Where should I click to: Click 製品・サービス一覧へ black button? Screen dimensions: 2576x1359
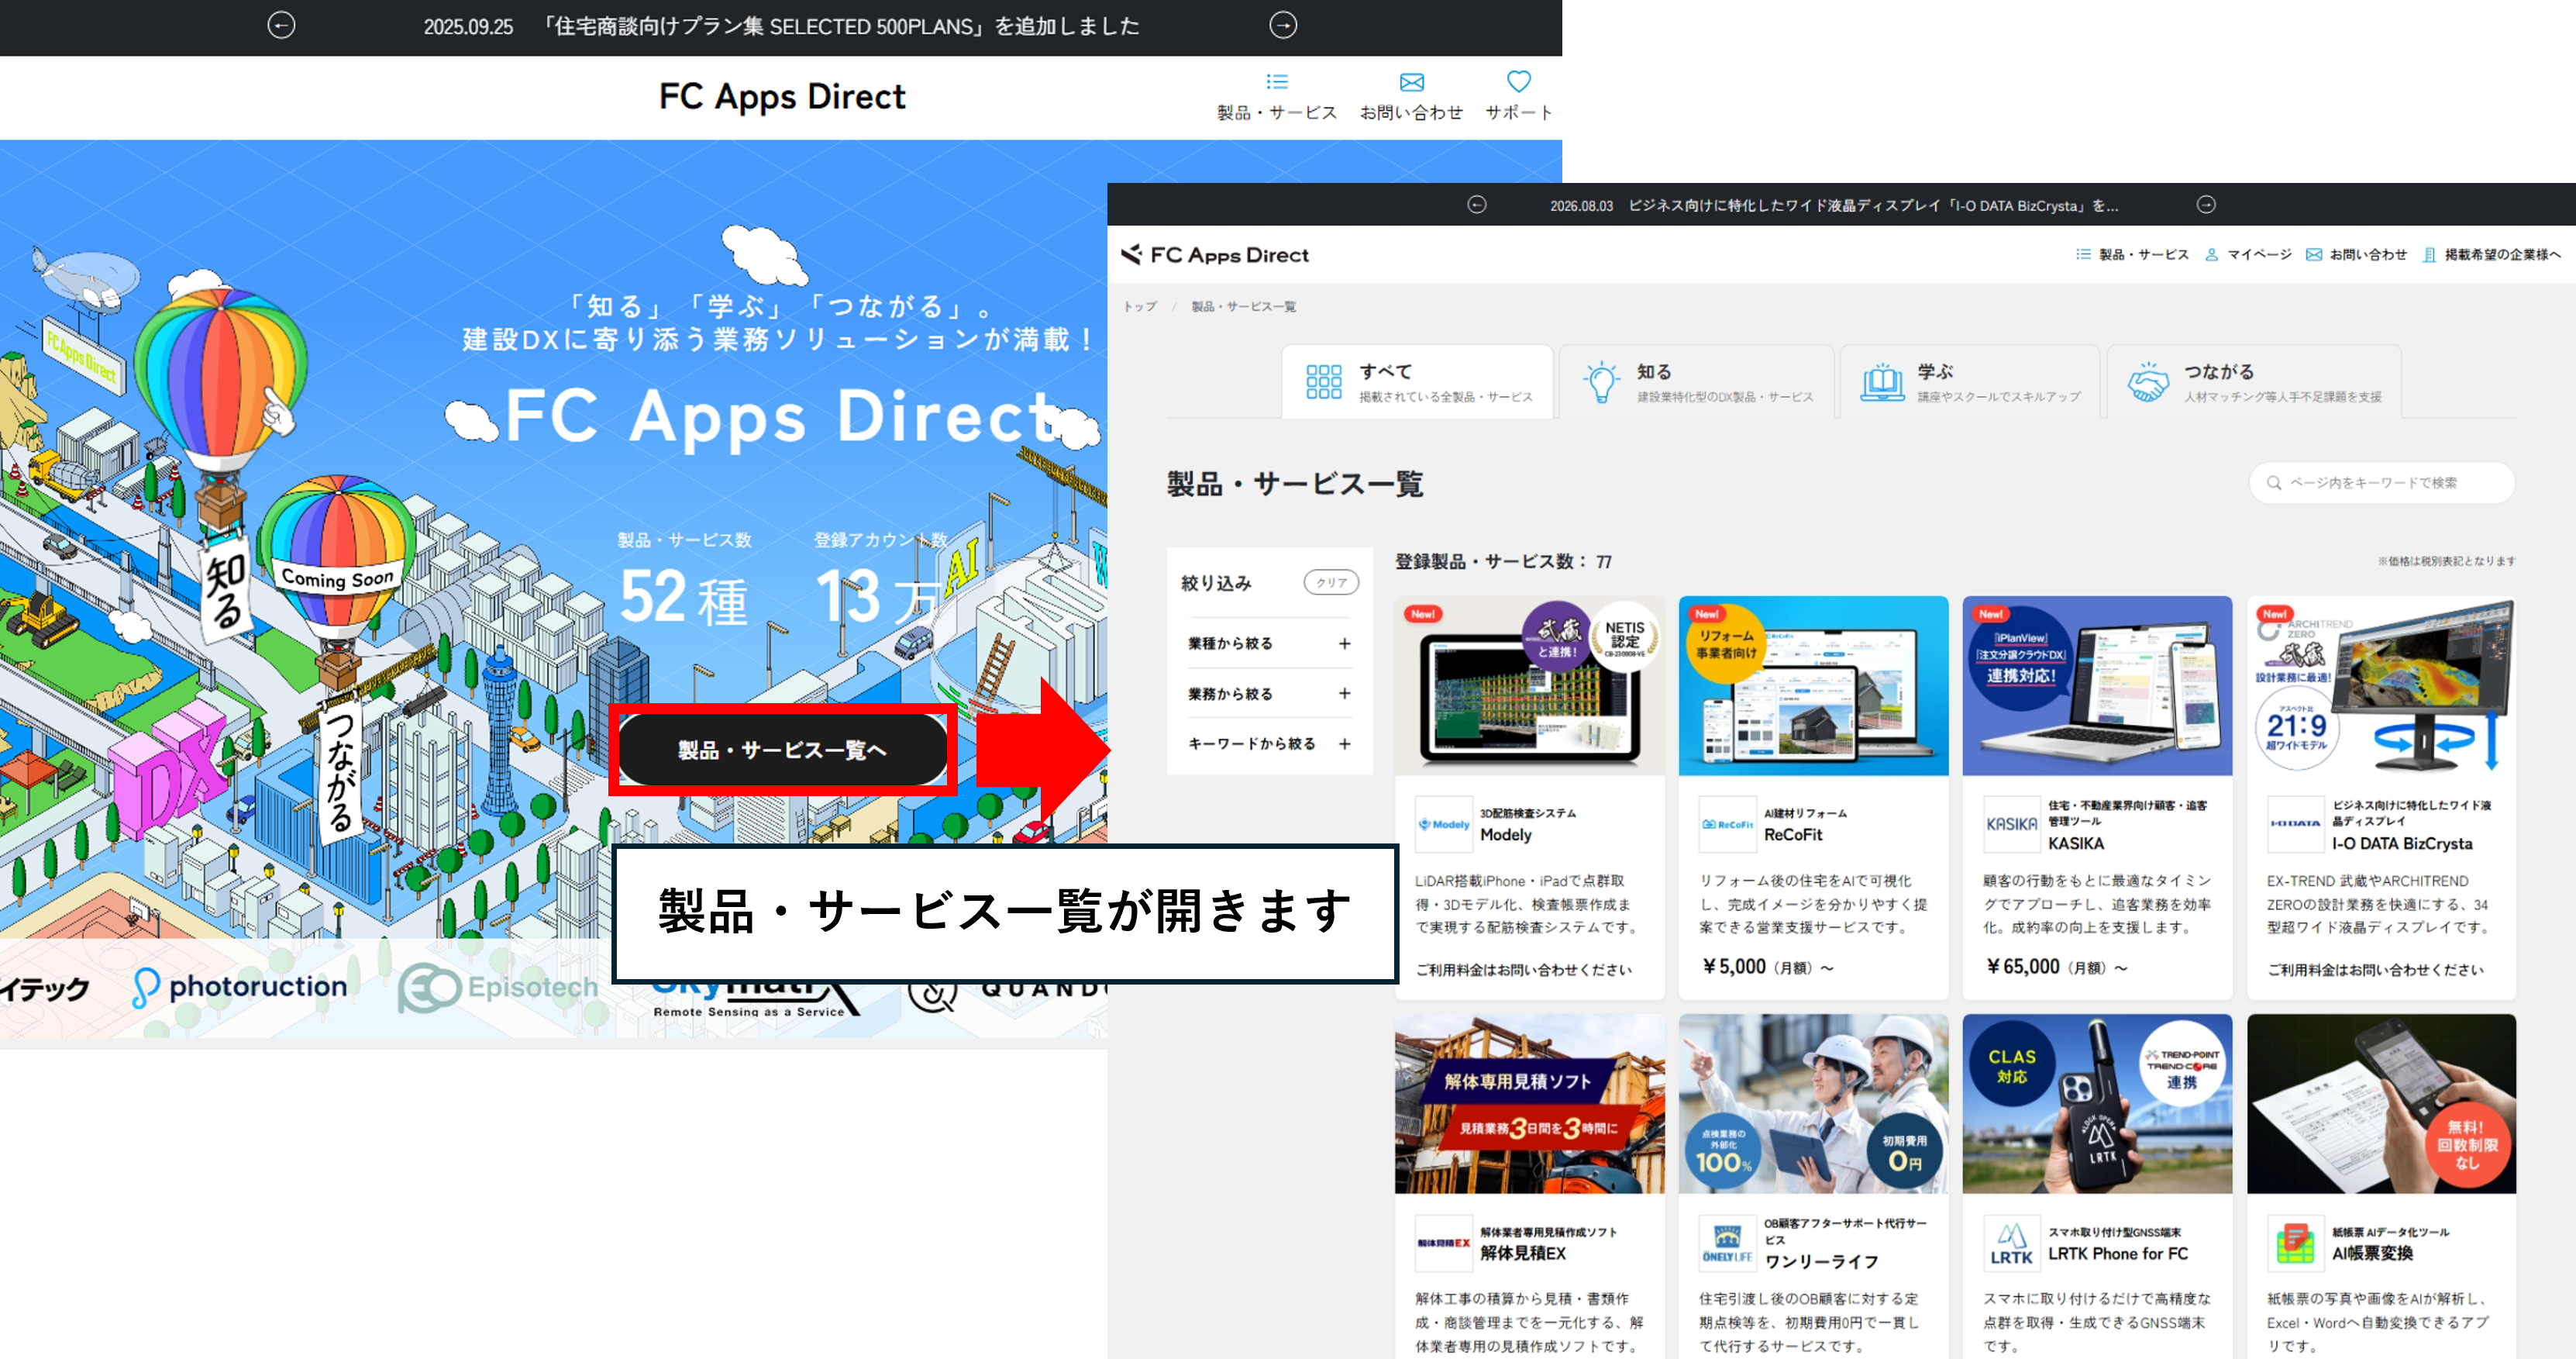(782, 750)
